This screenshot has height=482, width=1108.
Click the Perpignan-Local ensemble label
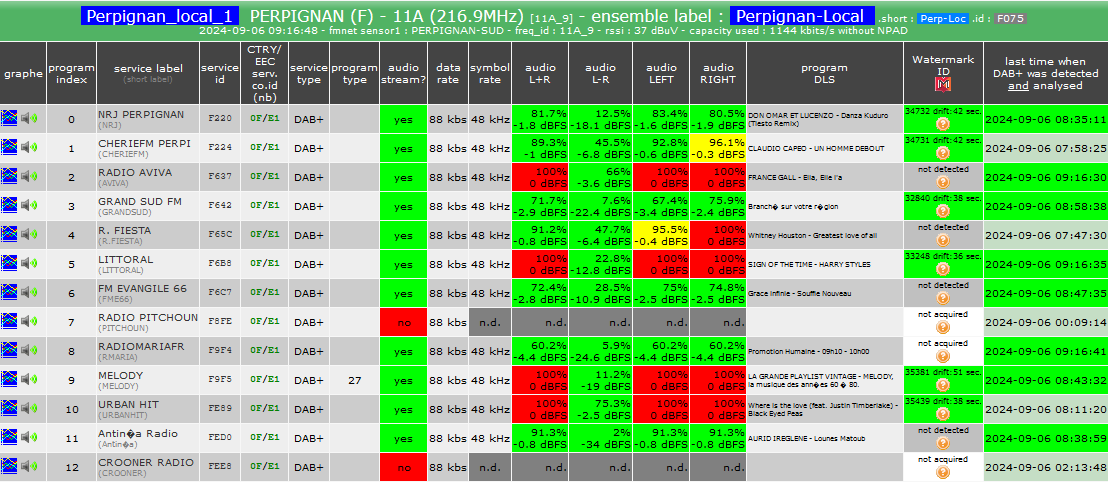(x=802, y=16)
